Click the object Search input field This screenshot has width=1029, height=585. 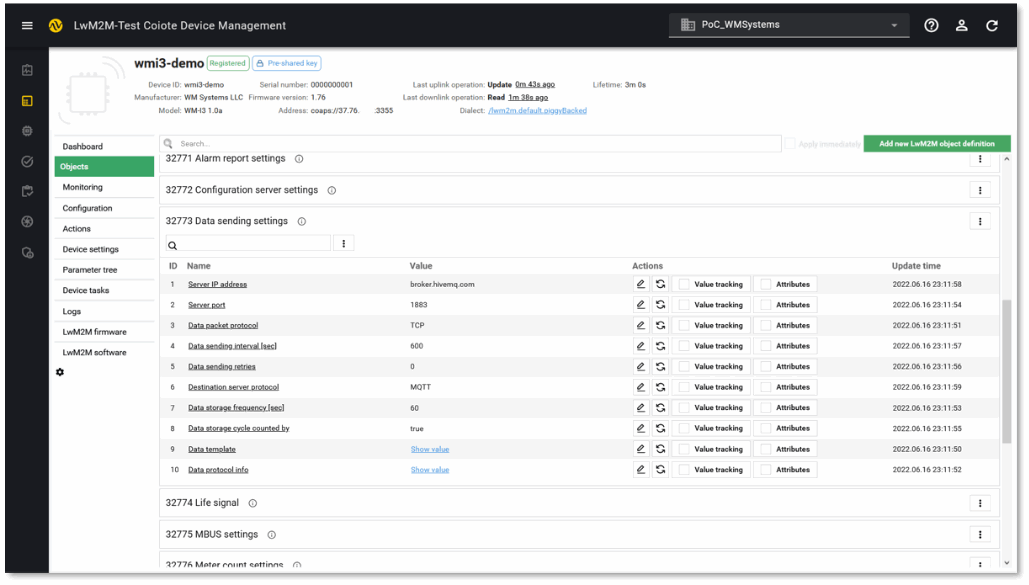470,144
